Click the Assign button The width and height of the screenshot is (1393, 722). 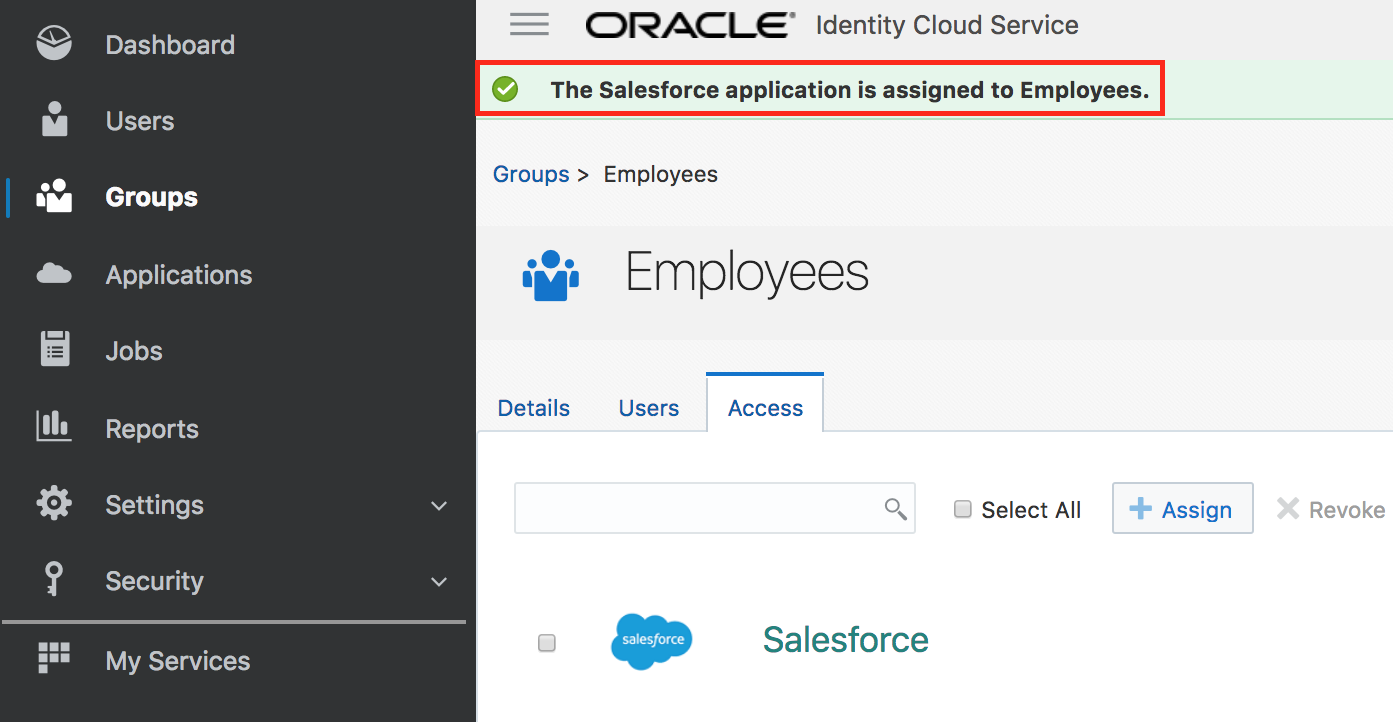click(x=1182, y=508)
